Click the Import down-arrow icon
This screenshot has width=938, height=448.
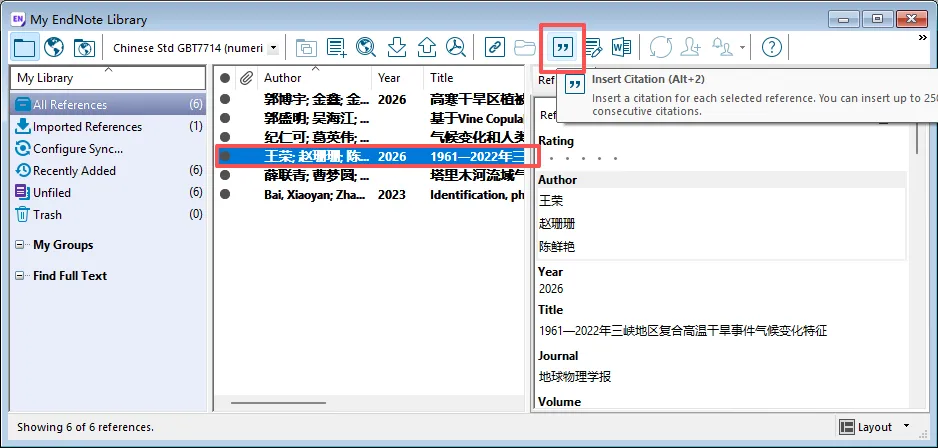[x=397, y=47]
